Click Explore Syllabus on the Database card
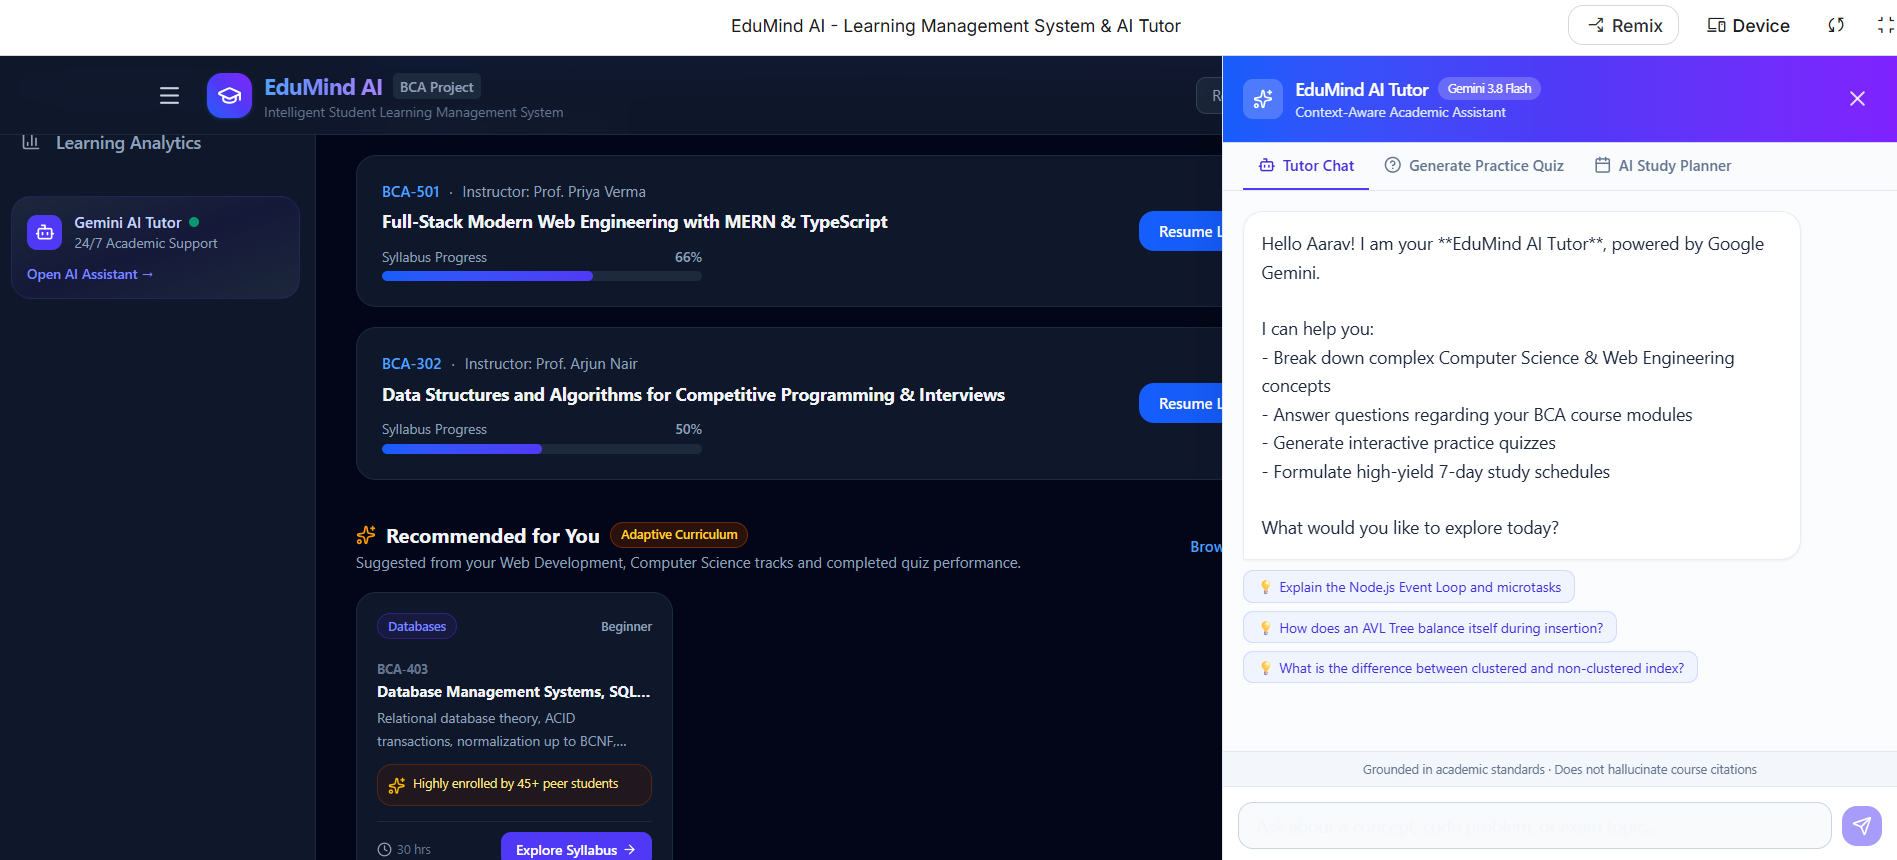Image resolution: width=1897 pixels, height=860 pixels. pyautogui.click(x=576, y=847)
